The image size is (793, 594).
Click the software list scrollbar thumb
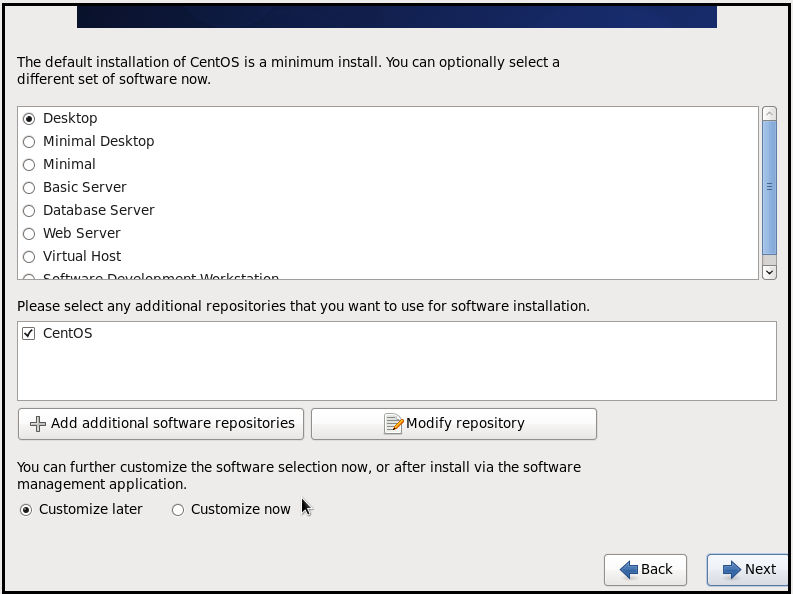(x=769, y=186)
